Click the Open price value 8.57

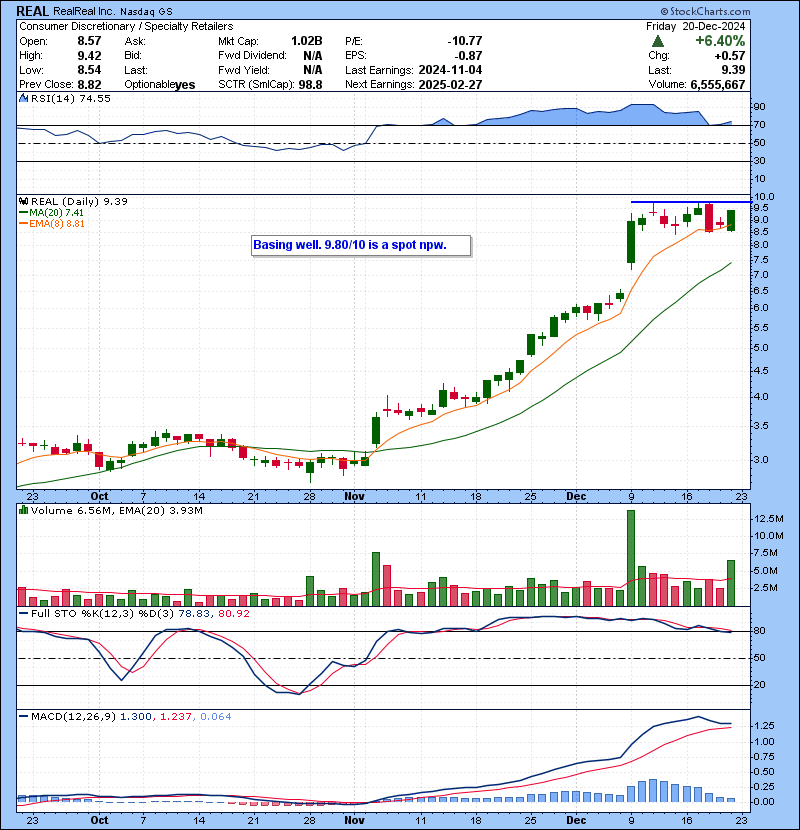tap(89, 41)
